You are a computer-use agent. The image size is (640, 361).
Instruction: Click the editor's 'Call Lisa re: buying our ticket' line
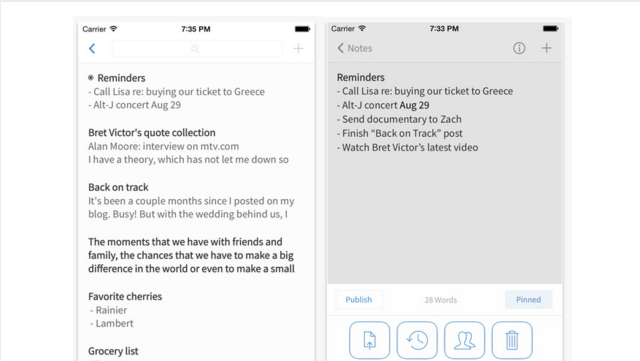(x=425, y=91)
